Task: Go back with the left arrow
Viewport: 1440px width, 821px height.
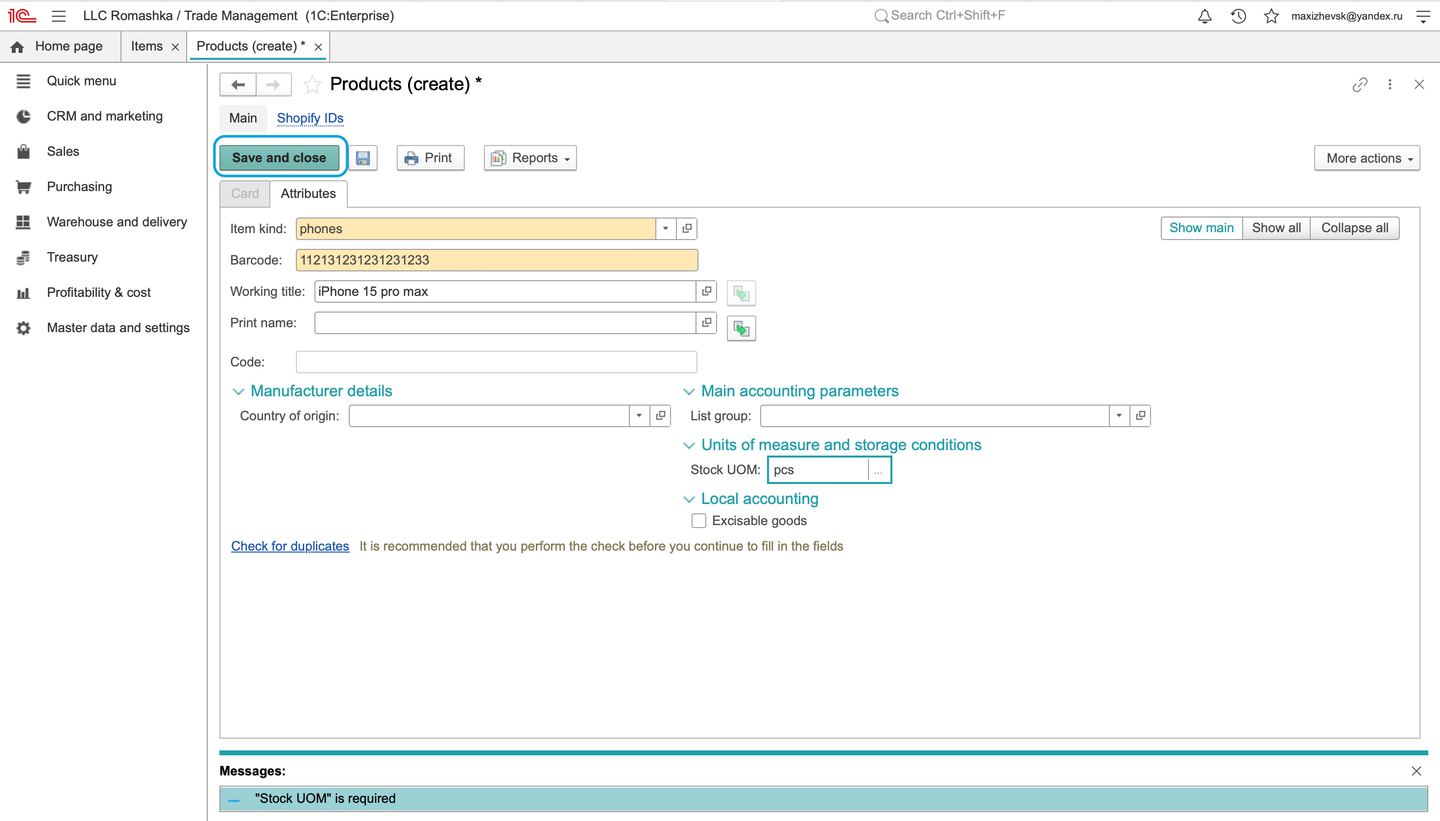Action: pos(238,85)
